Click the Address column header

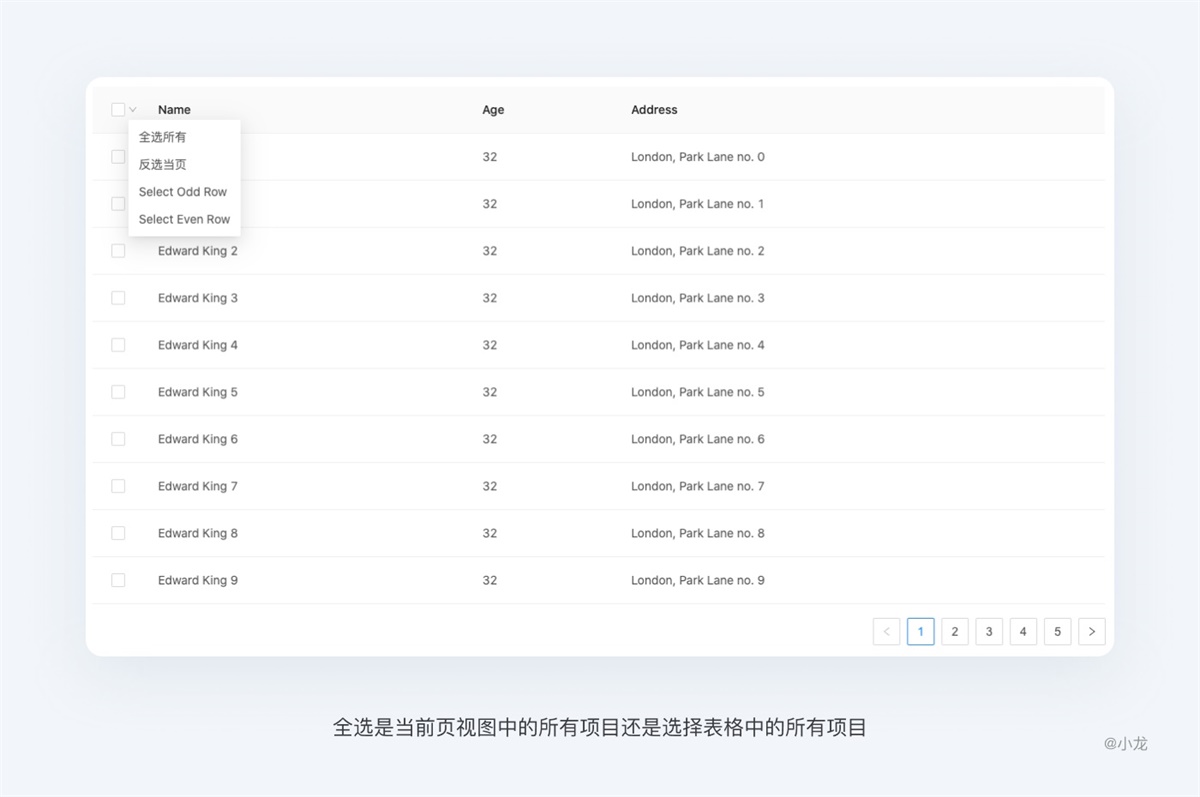click(654, 110)
